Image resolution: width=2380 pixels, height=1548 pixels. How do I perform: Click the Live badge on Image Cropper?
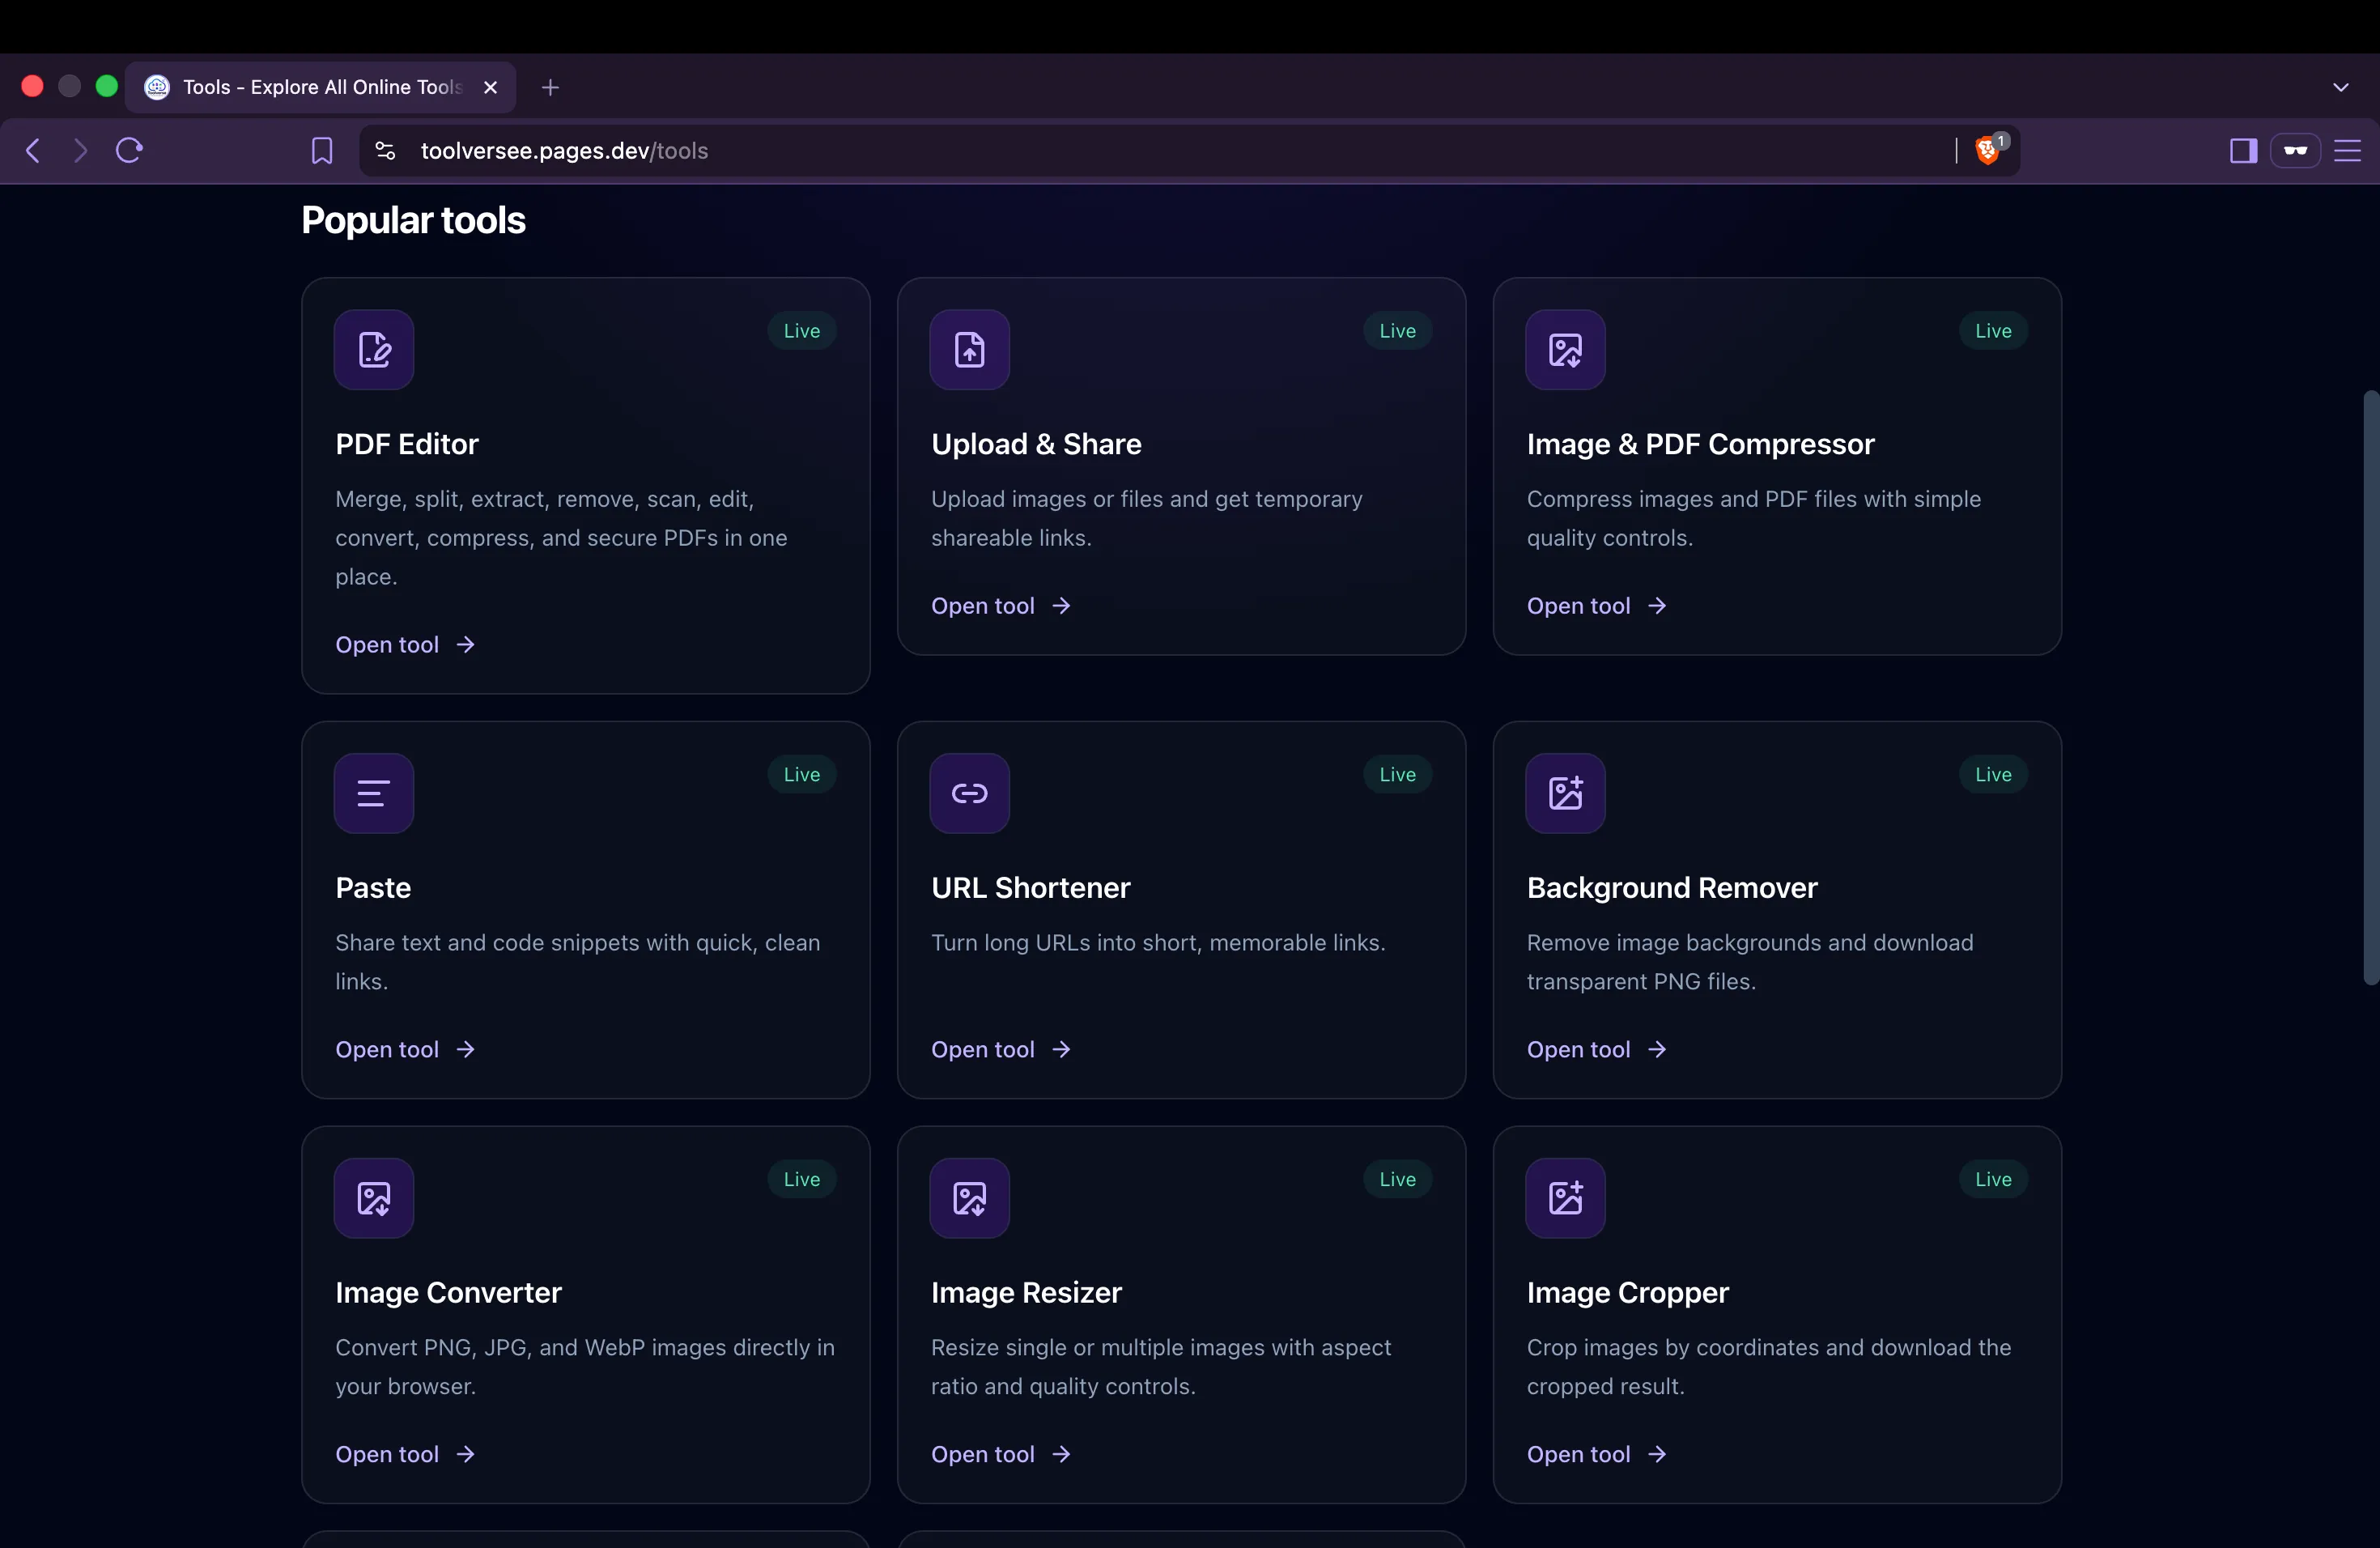pos(1993,1180)
